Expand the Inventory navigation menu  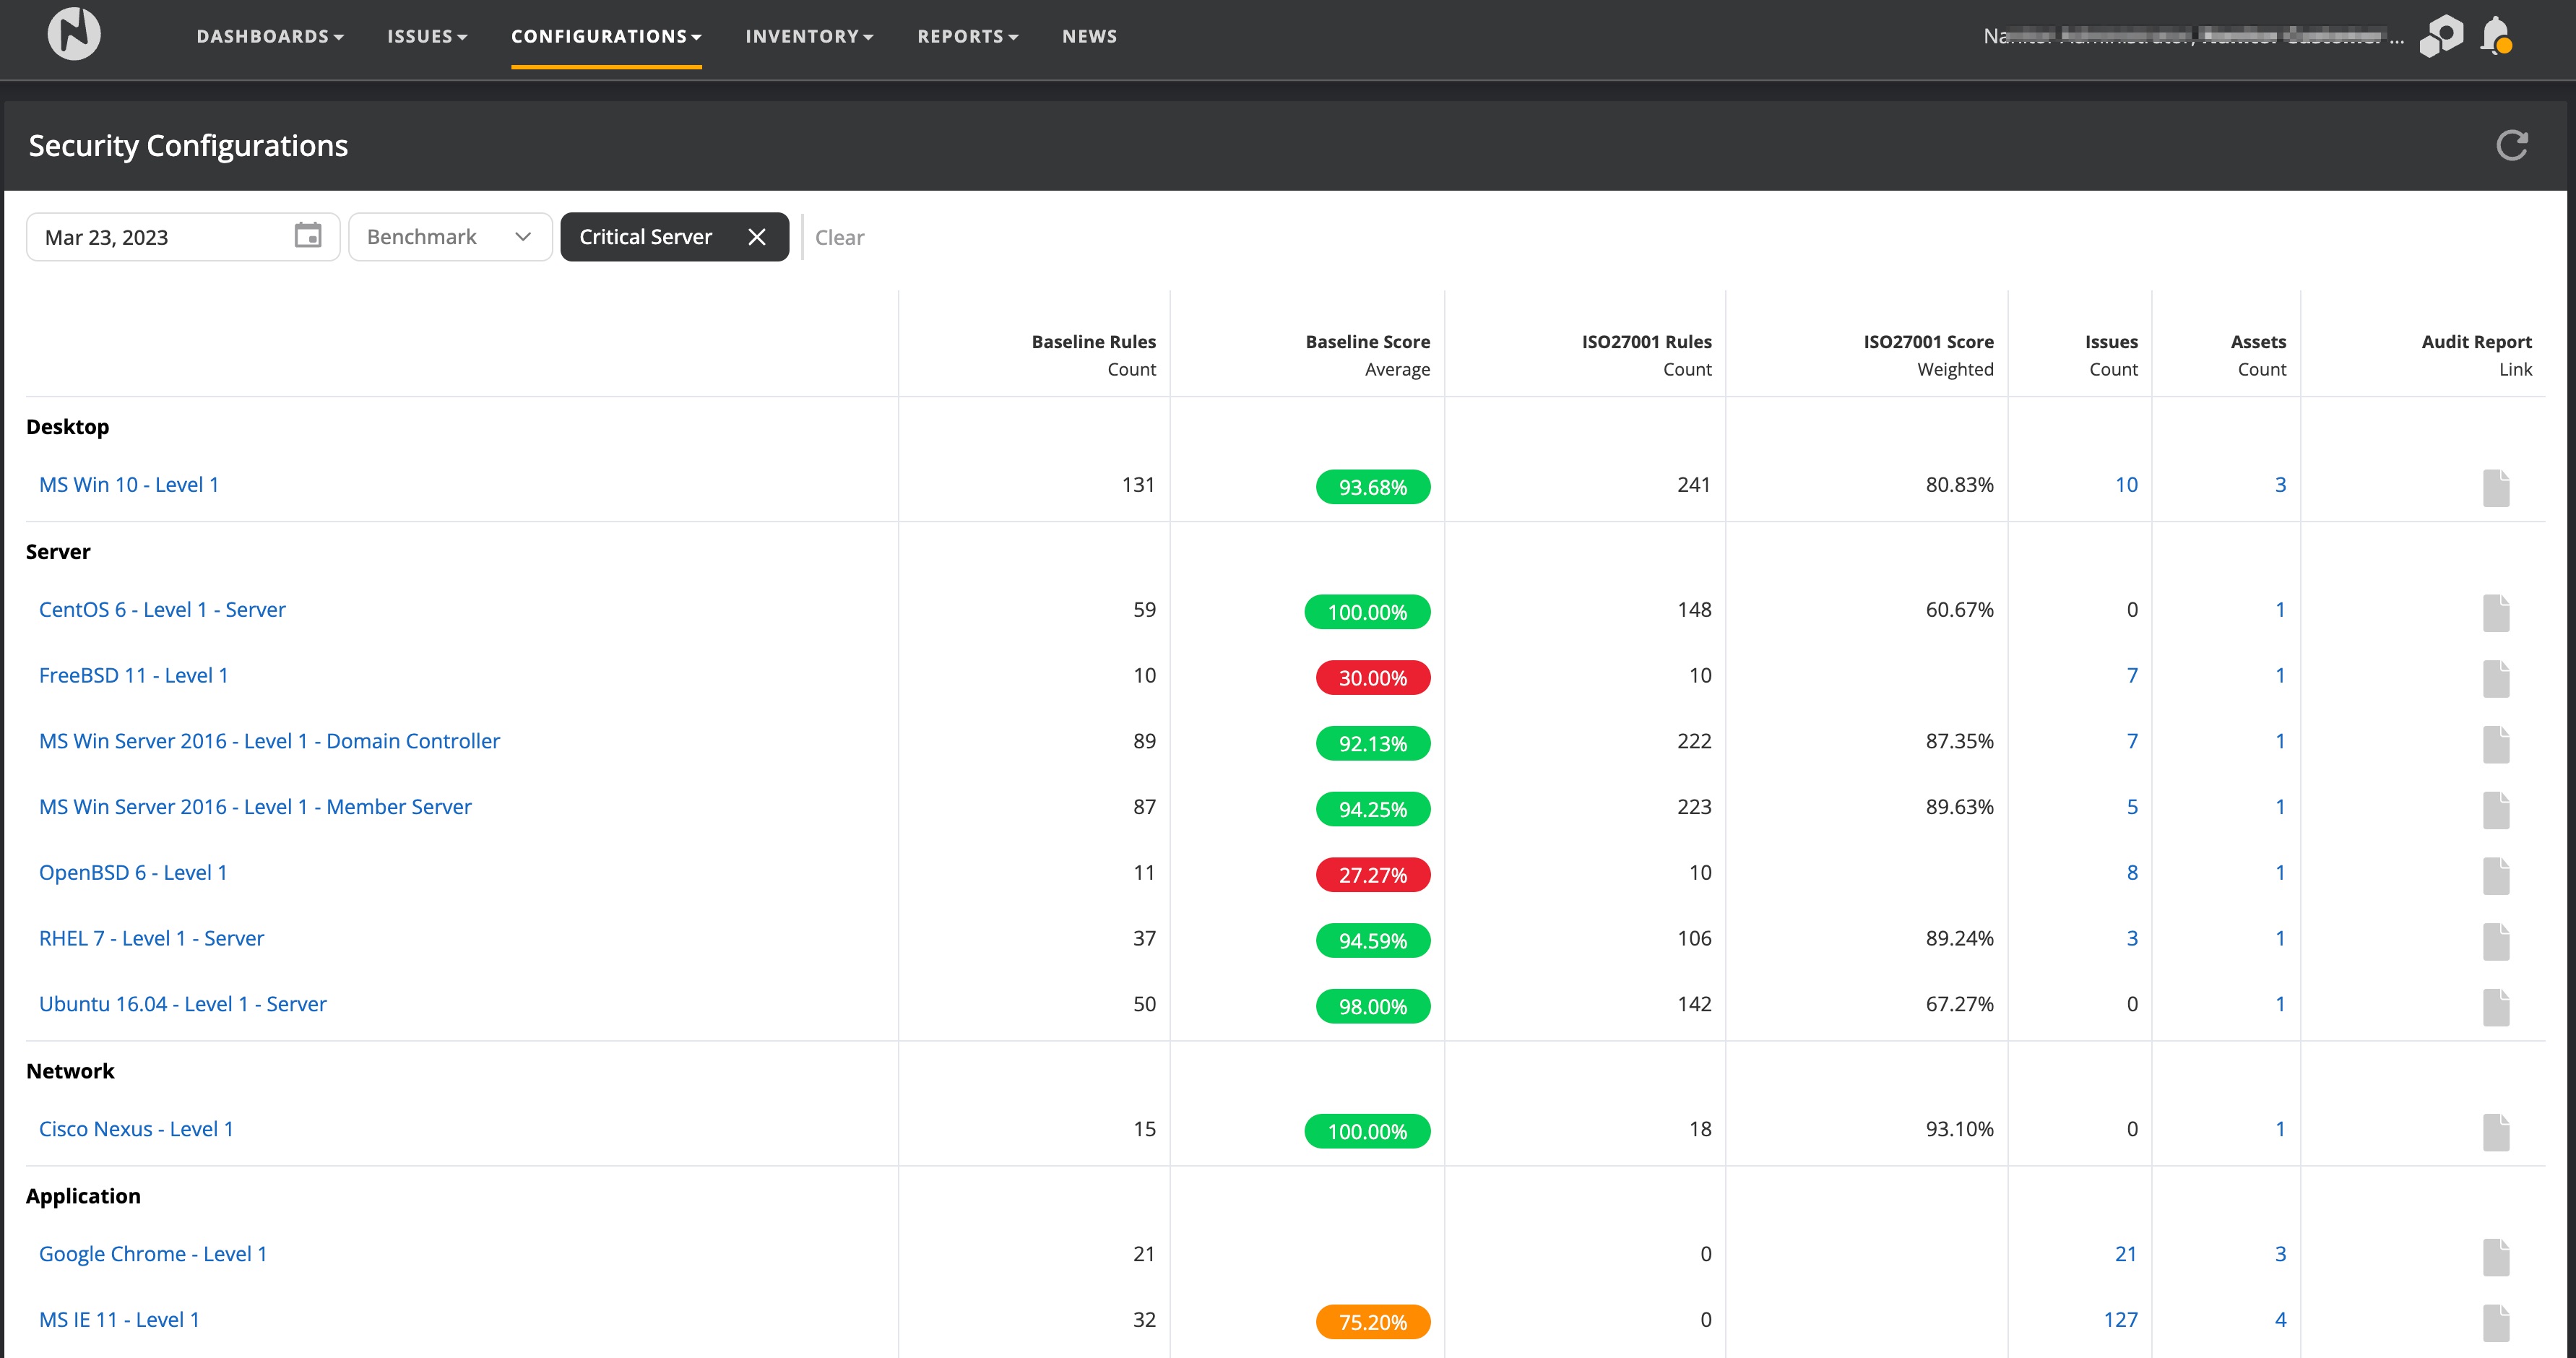pos(808,37)
